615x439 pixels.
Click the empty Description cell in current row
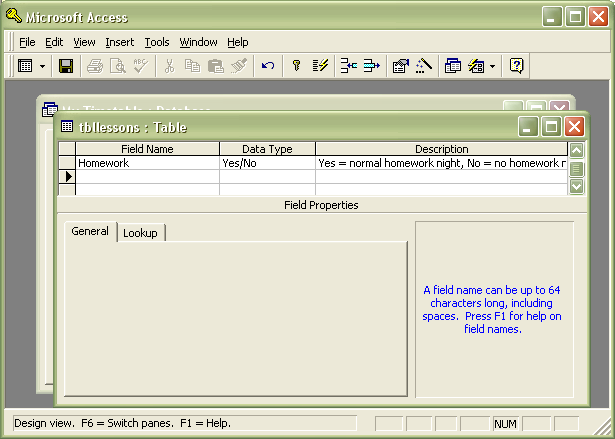click(x=442, y=177)
